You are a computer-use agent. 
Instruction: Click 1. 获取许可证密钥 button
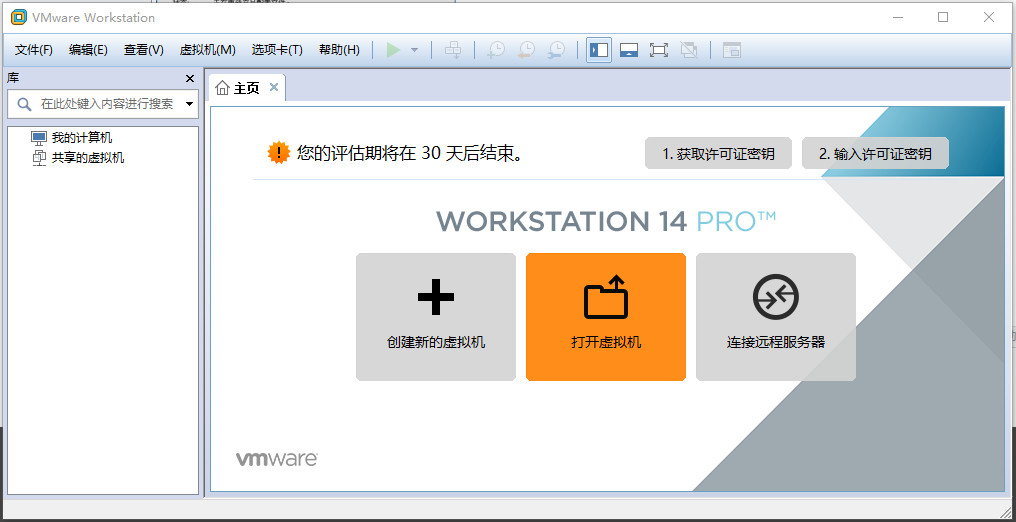tap(718, 153)
